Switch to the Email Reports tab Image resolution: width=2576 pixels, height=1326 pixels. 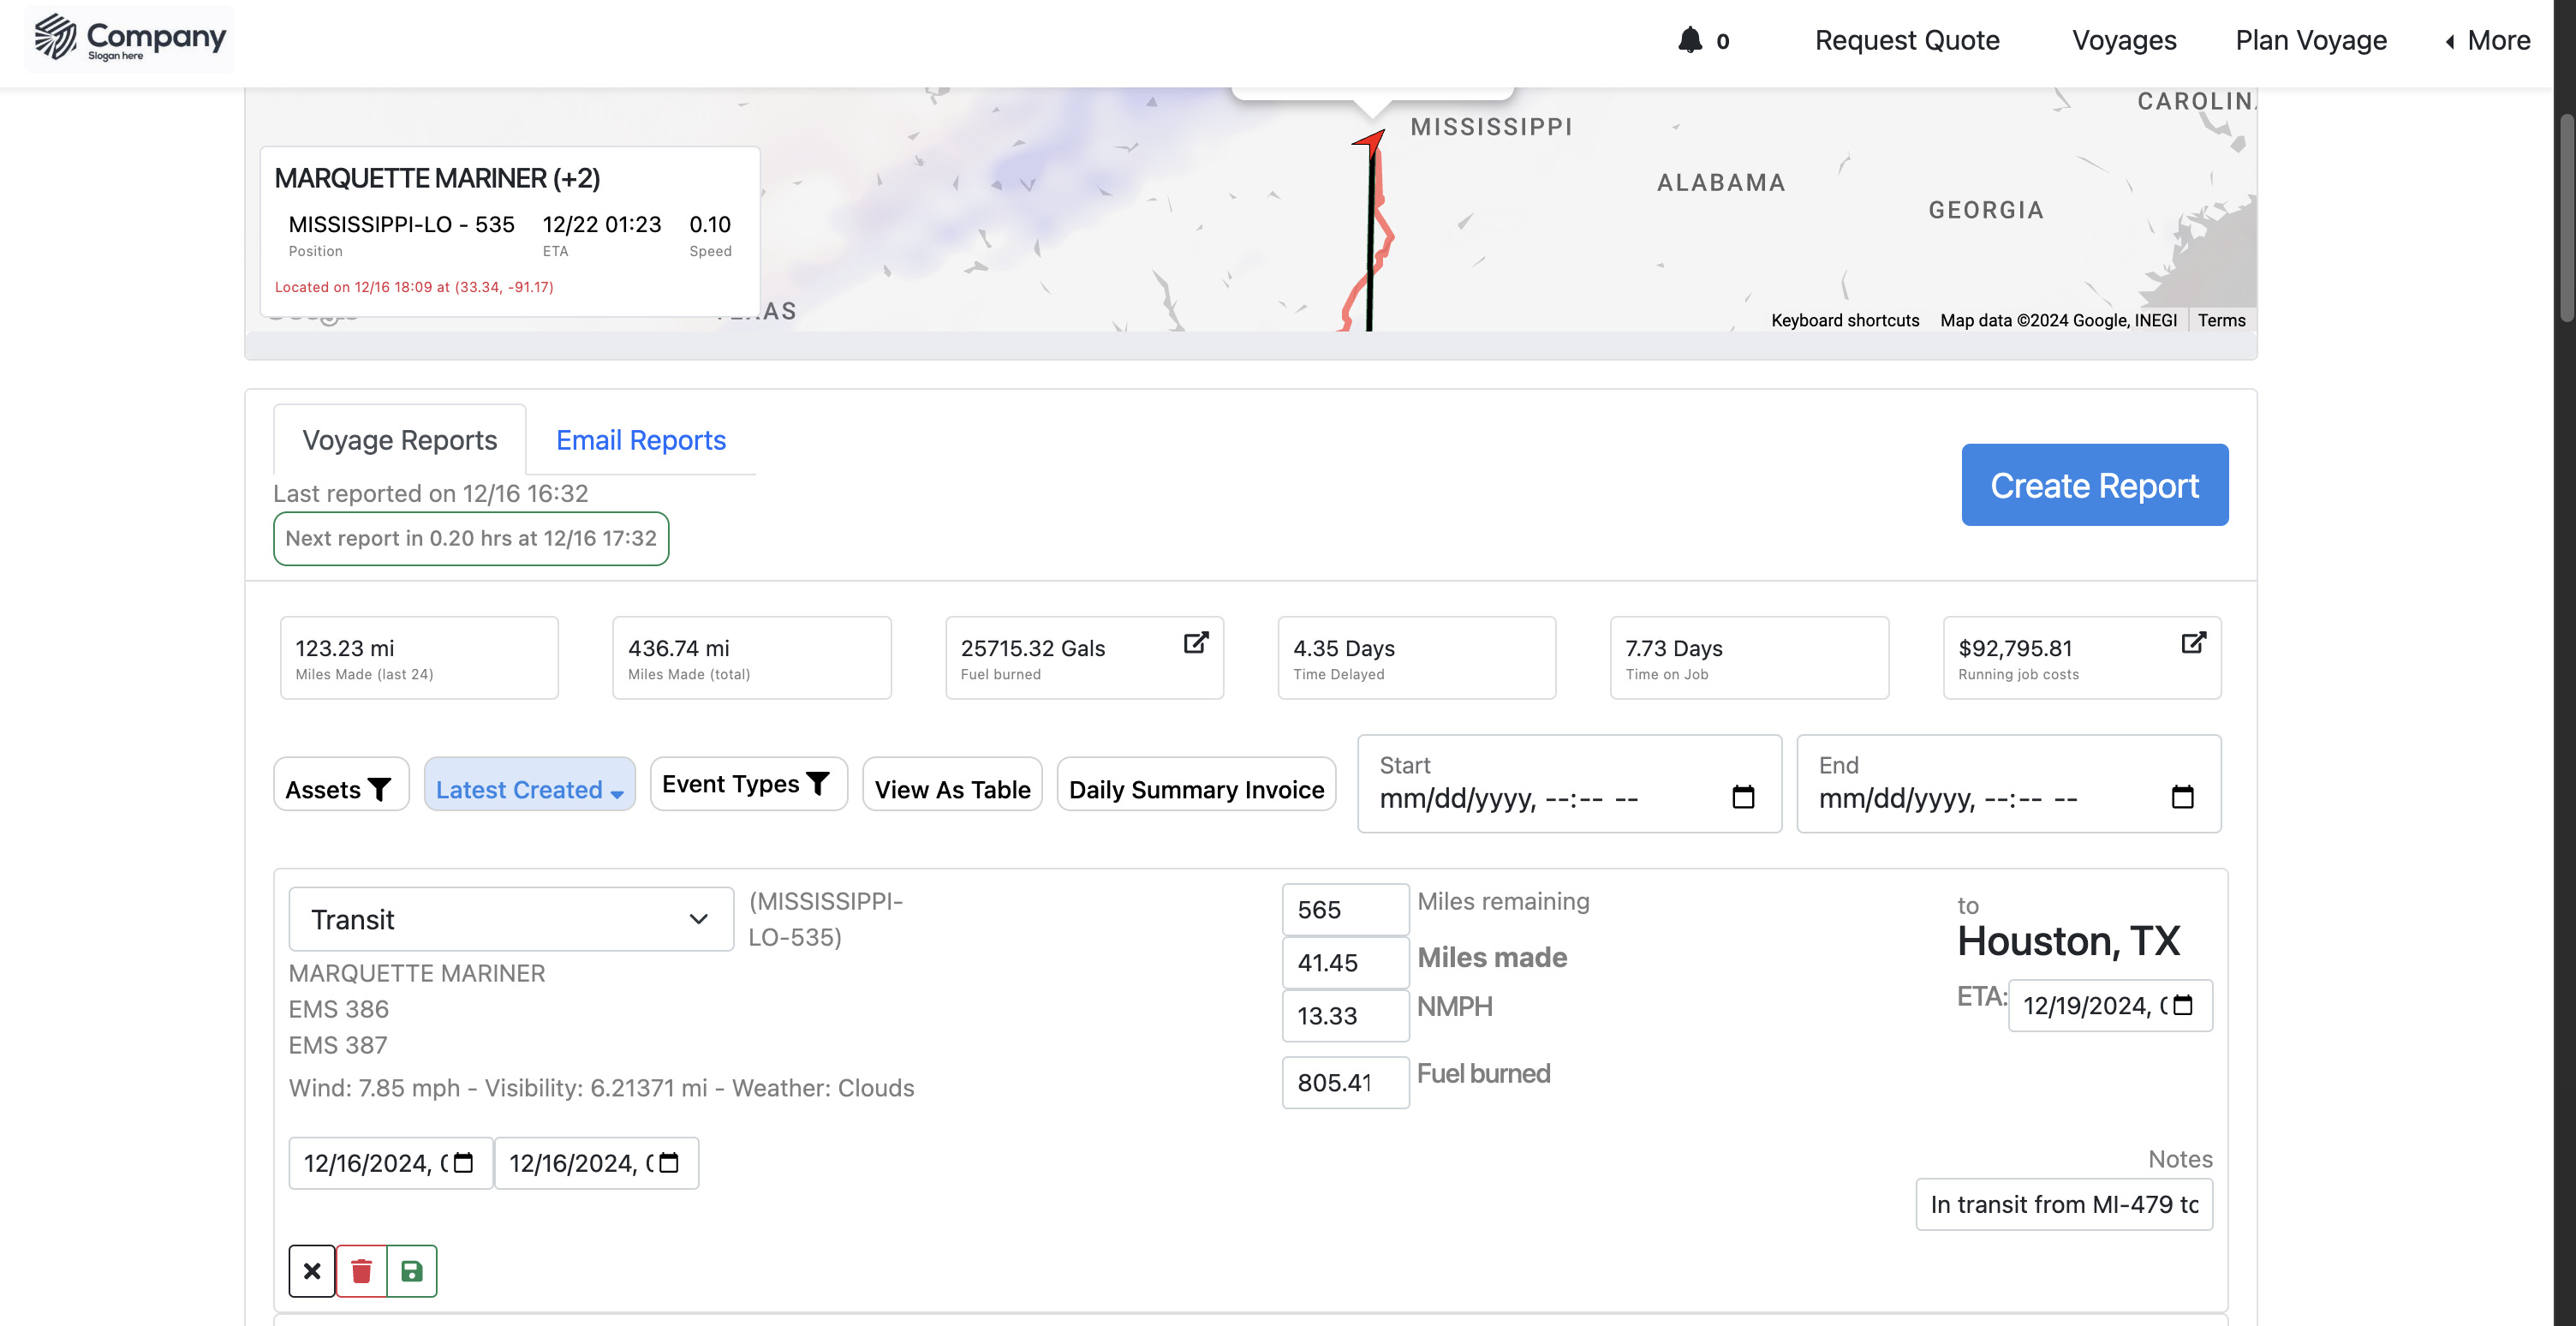pos(640,440)
